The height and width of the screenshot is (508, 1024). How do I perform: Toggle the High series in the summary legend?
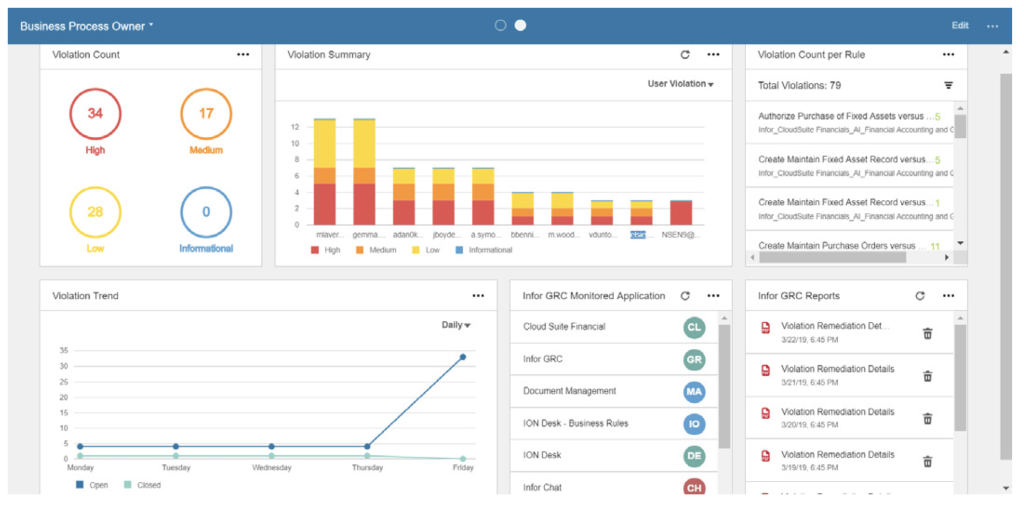click(x=326, y=250)
